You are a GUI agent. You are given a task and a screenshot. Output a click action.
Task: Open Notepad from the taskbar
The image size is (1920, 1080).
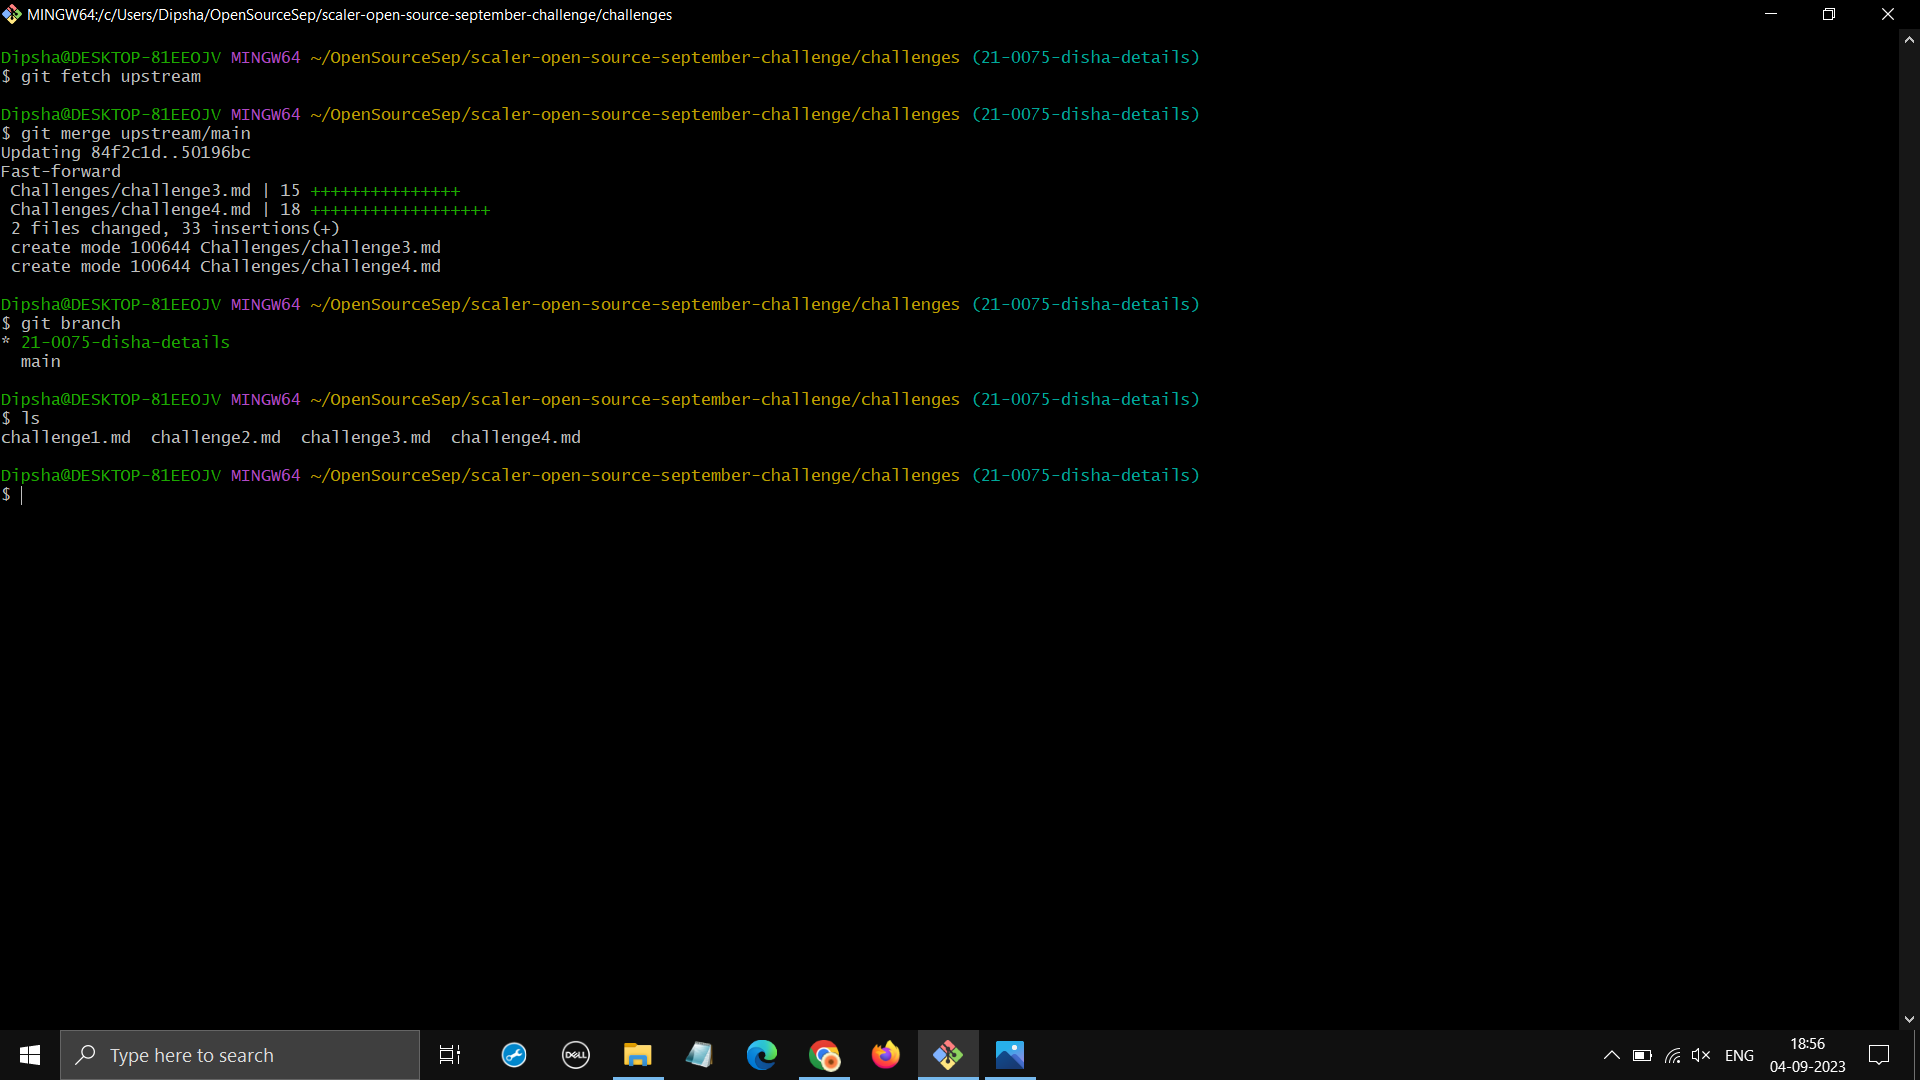pyautogui.click(x=700, y=1055)
